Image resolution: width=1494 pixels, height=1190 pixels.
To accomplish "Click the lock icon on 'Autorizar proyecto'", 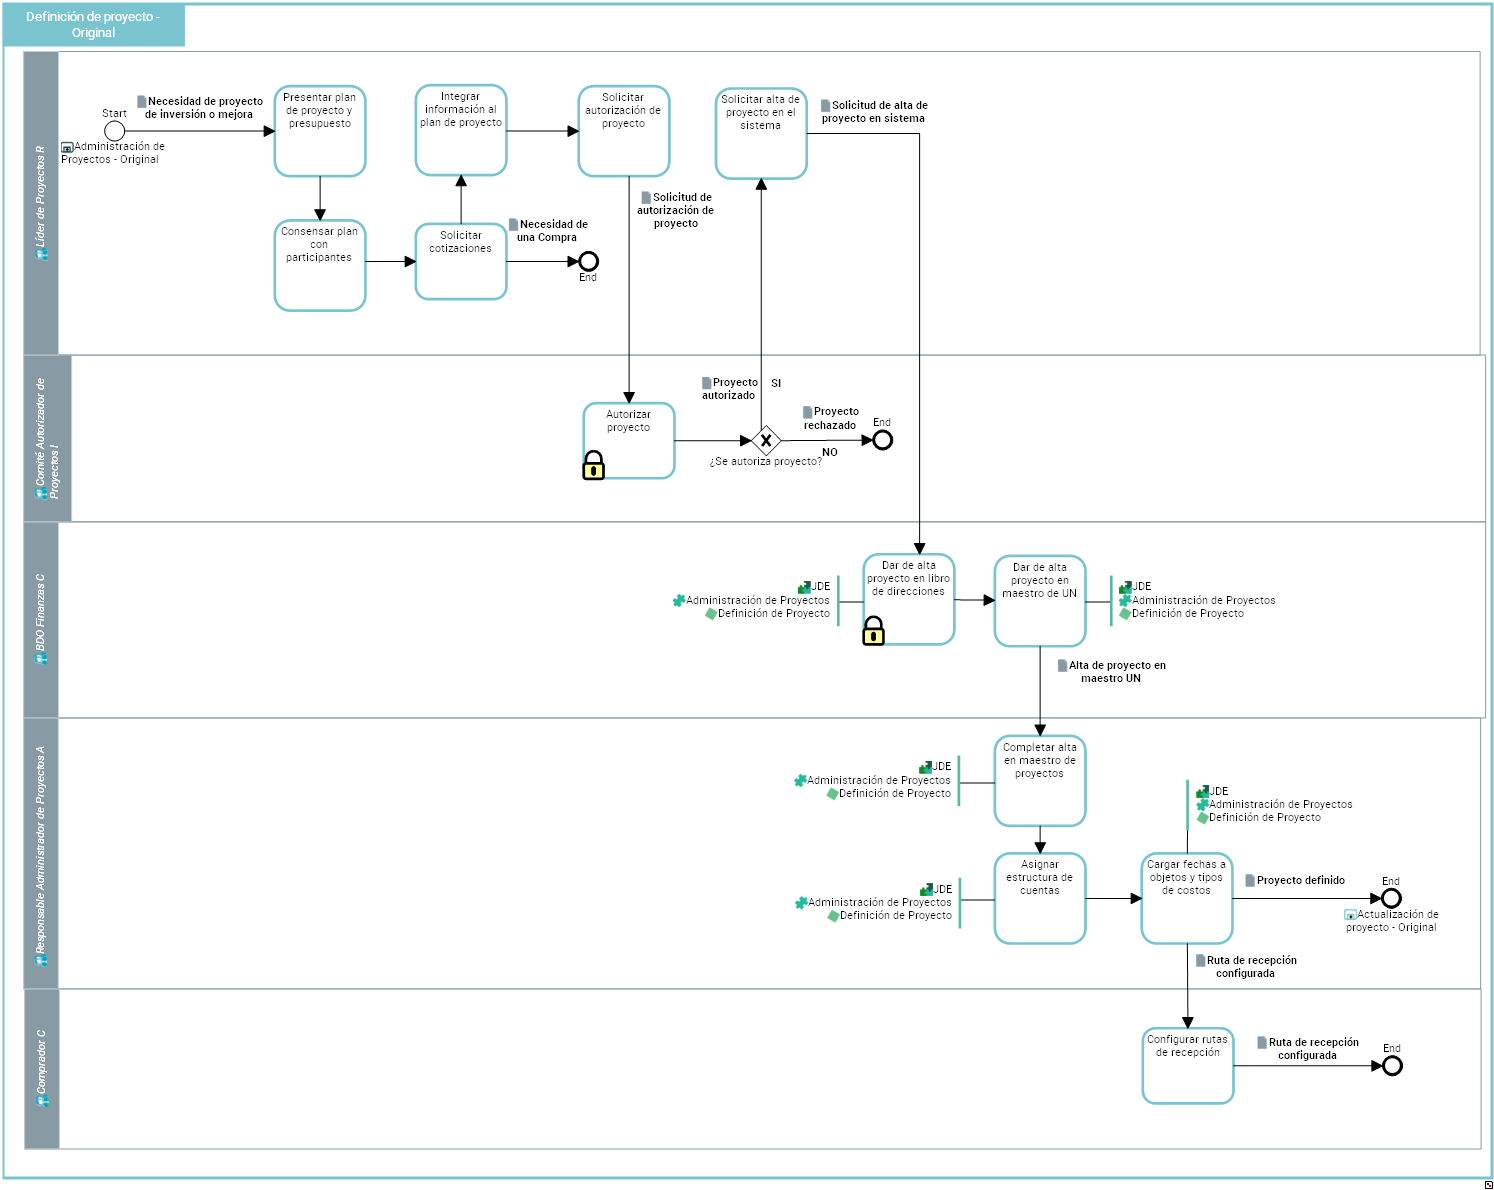I will [594, 466].
